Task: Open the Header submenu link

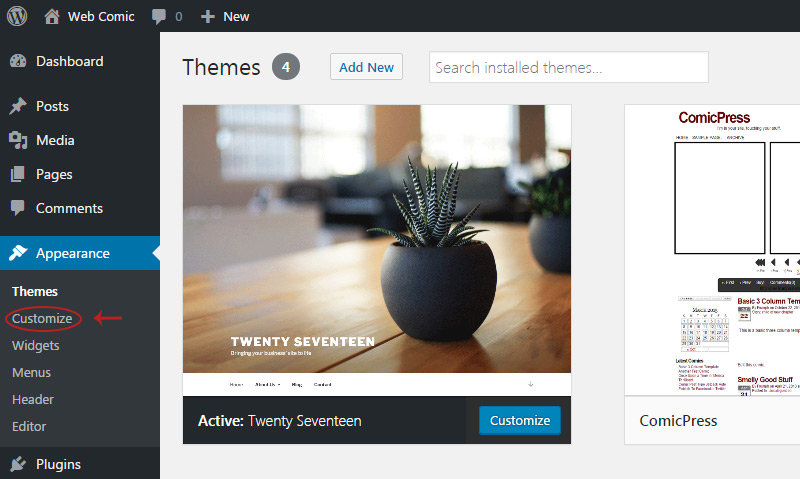Action: point(33,399)
